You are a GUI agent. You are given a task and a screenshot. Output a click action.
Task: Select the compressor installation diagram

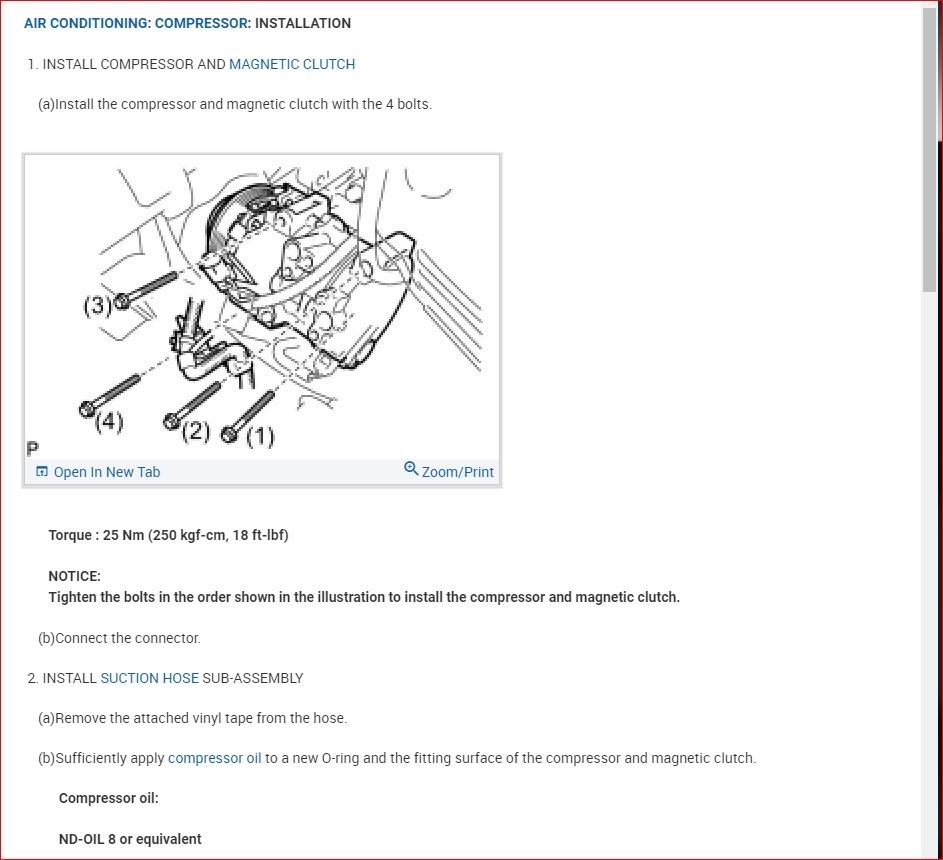click(262, 307)
